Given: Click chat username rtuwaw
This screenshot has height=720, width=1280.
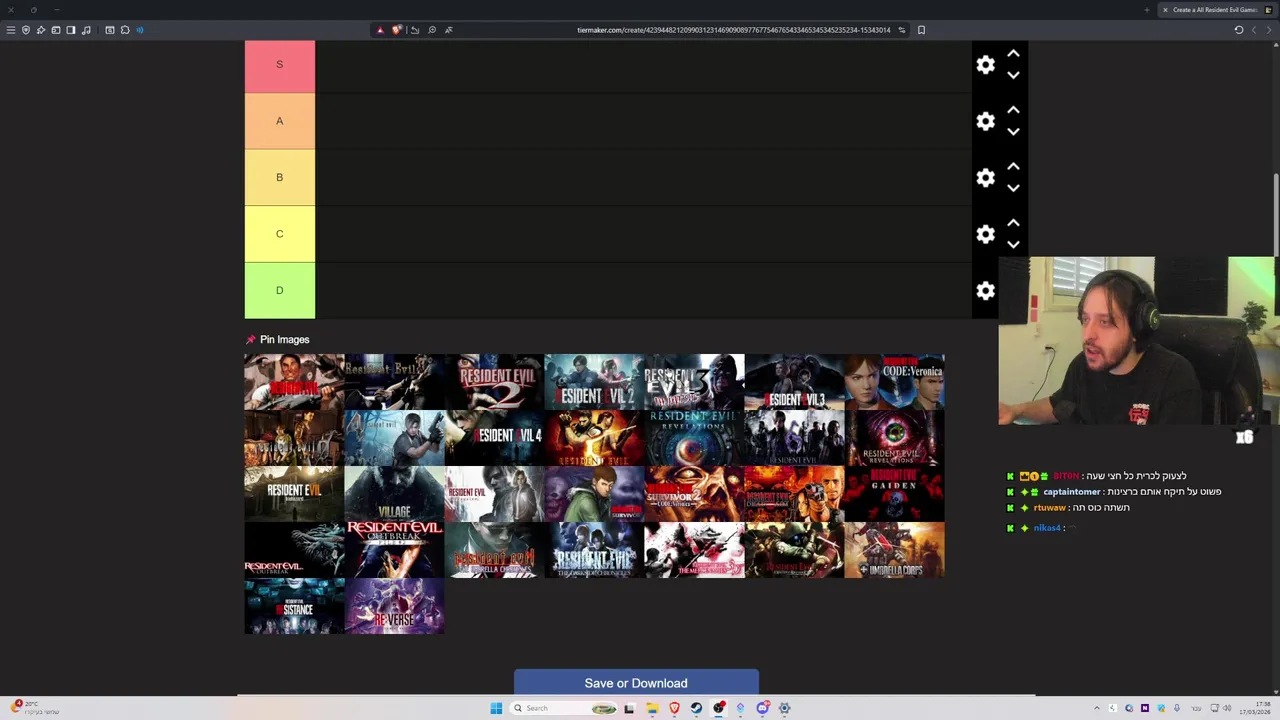Looking at the screenshot, I should click(1050, 508).
